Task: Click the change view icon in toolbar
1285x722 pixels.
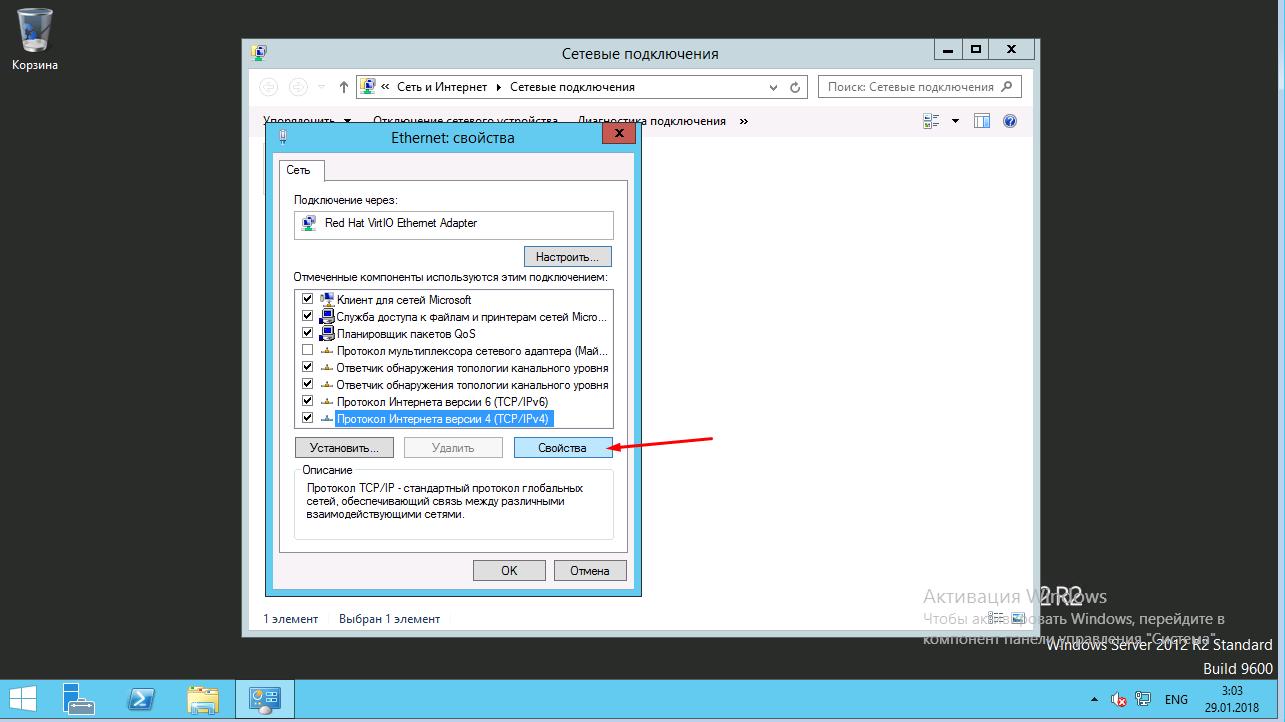Action: pyautogui.click(x=932, y=121)
